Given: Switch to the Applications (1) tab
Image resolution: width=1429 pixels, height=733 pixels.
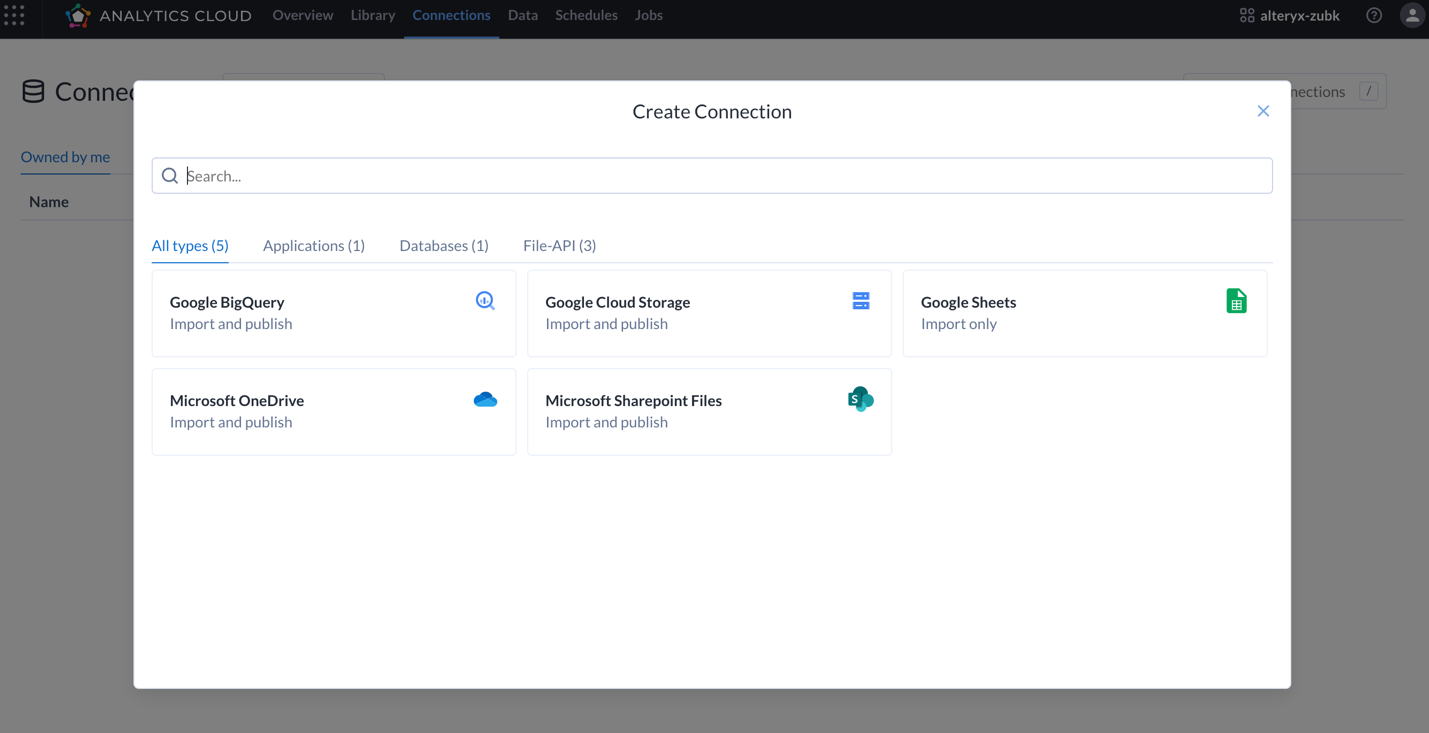Looking at the screenshot, I should [313, 245].
